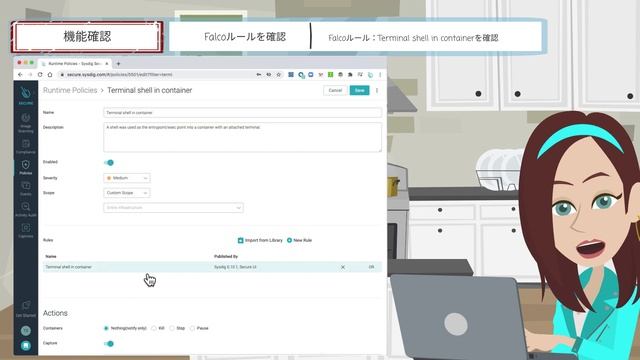The width and height of the screenshot is (640, 360).
Task: Click the Name column header in Rules
Action: click(x=51, y=256)
